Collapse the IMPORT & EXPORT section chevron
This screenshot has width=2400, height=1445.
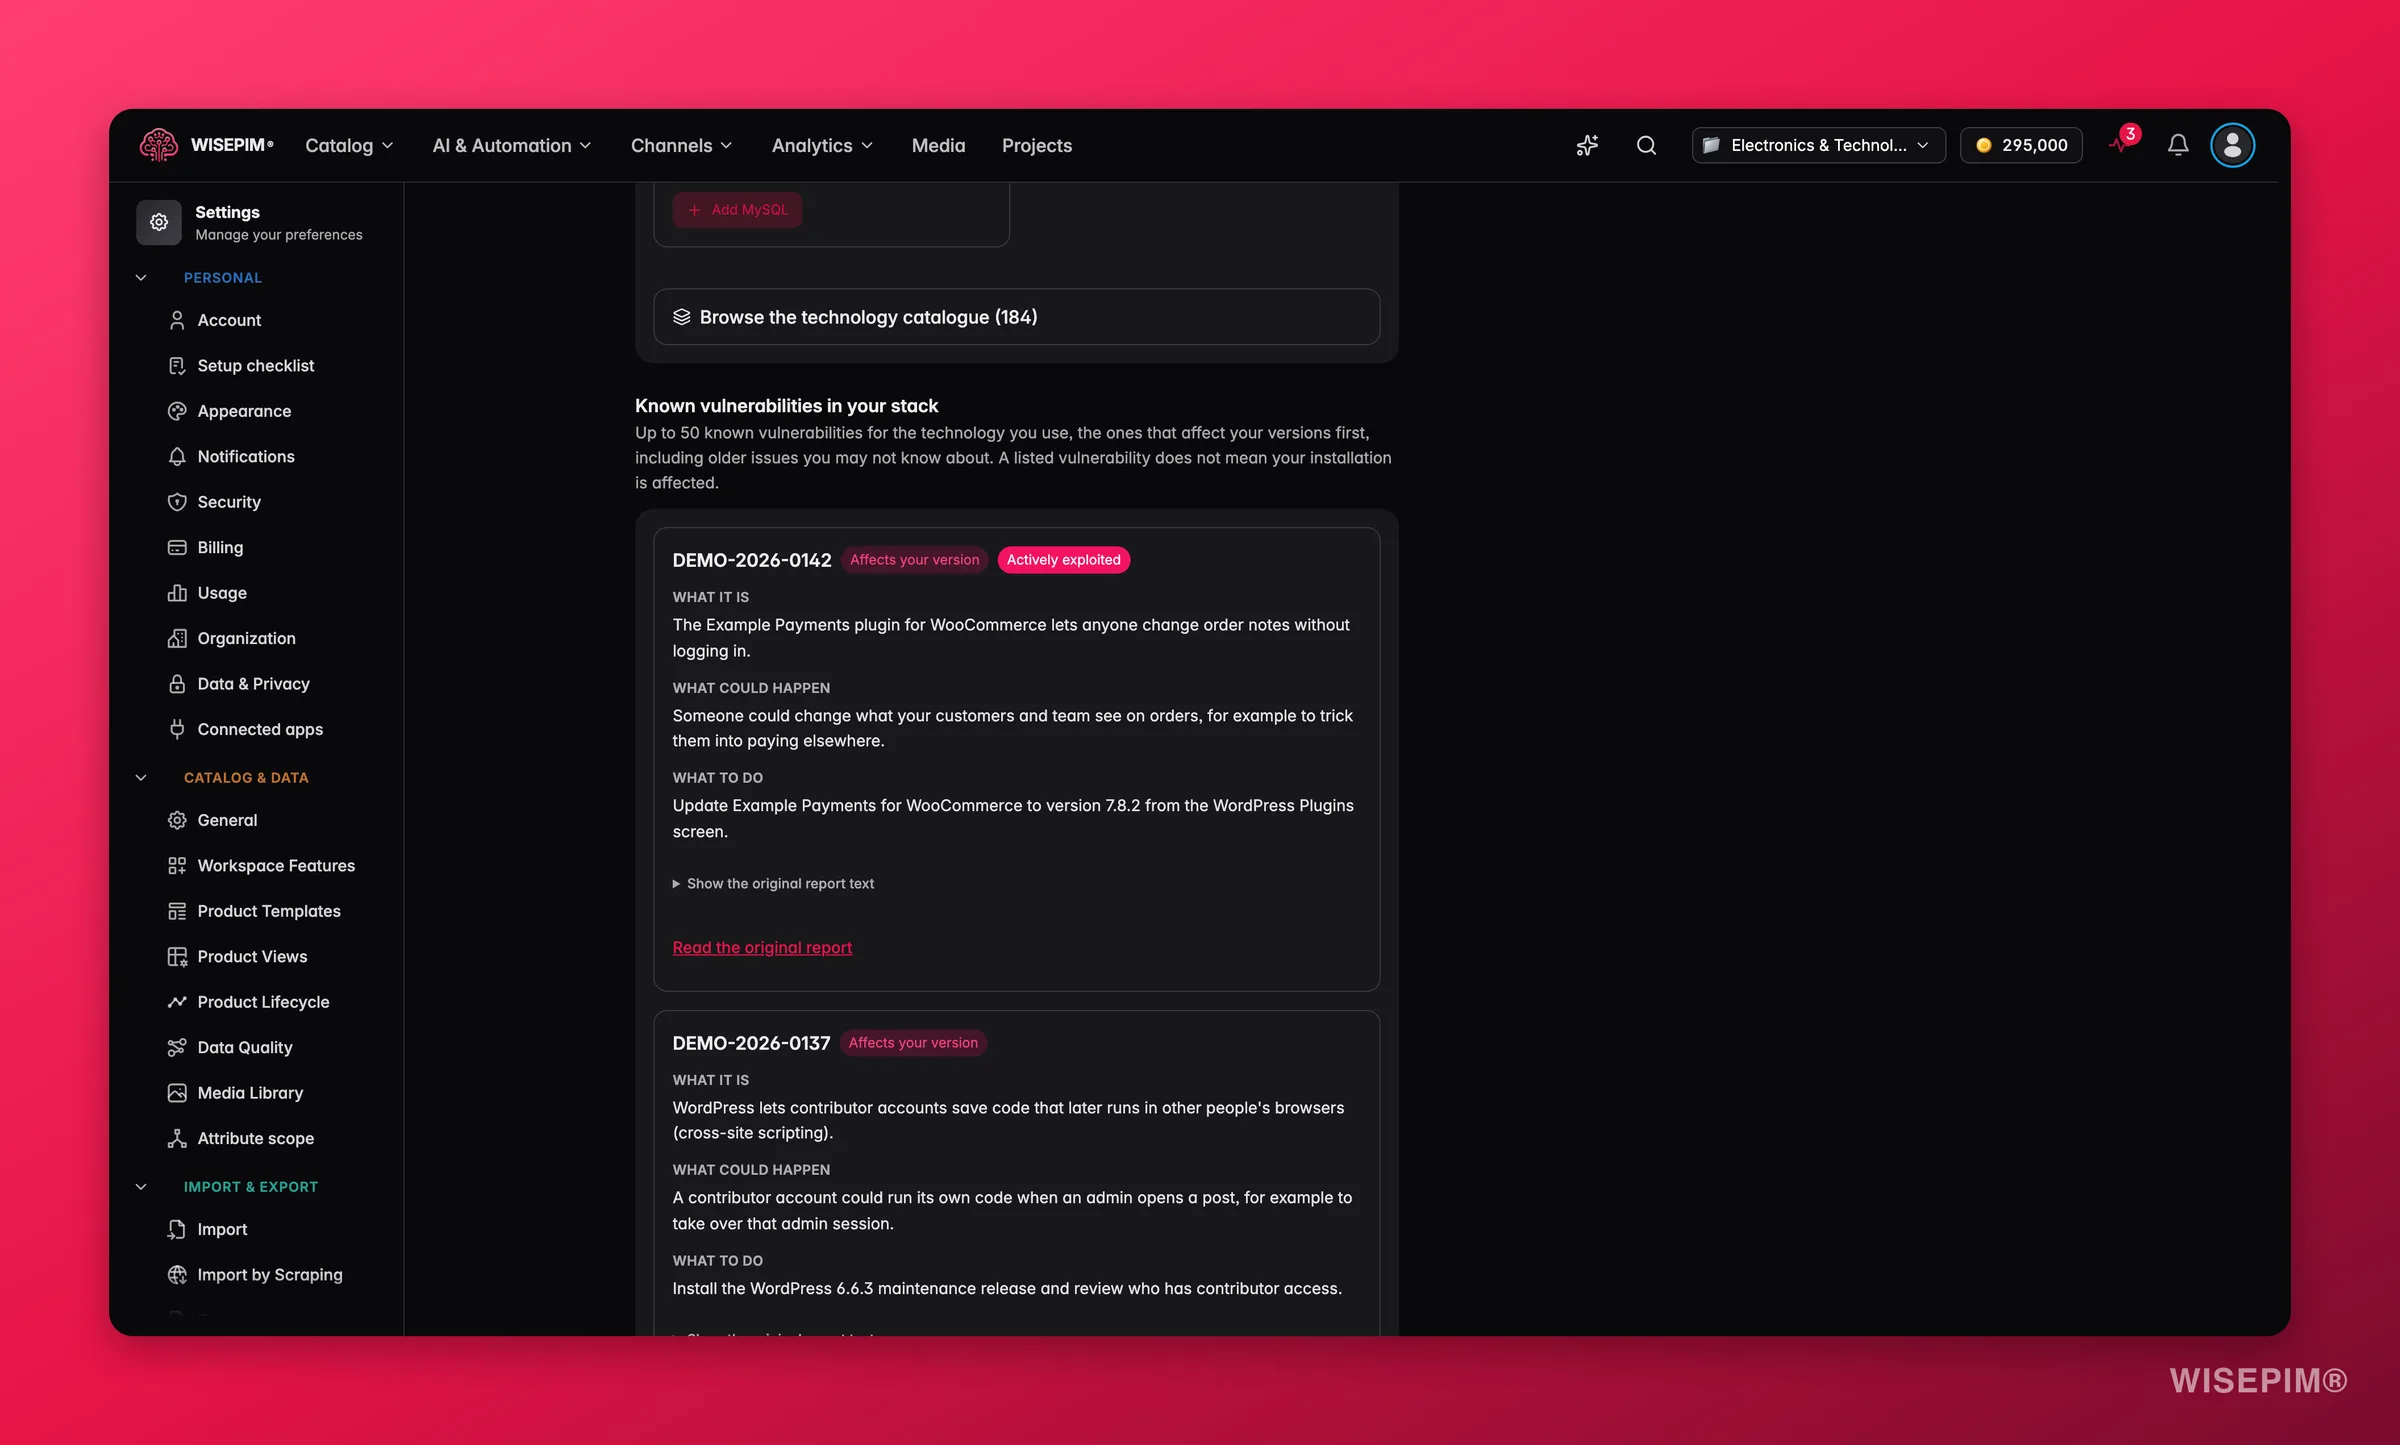141,1187
